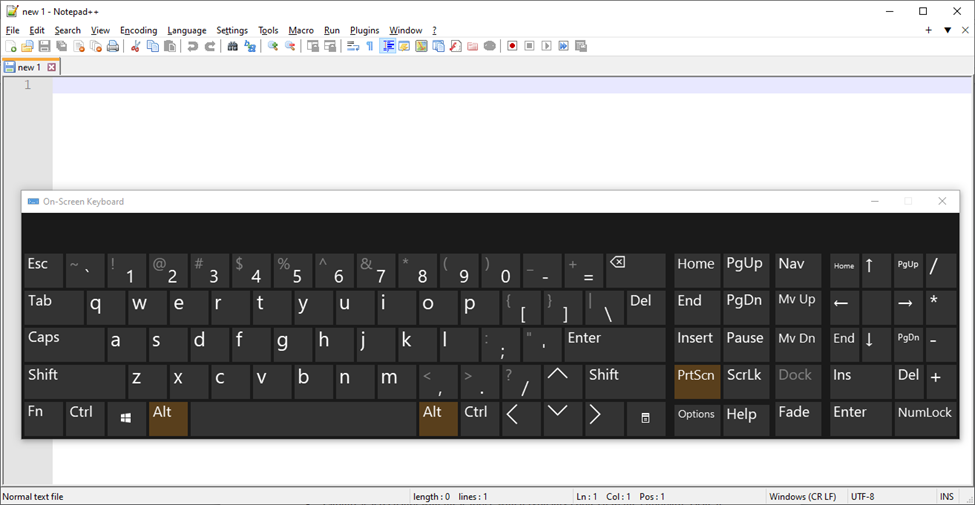
Task: Click the Stop Recording macro icon
Action: (529, 46)
